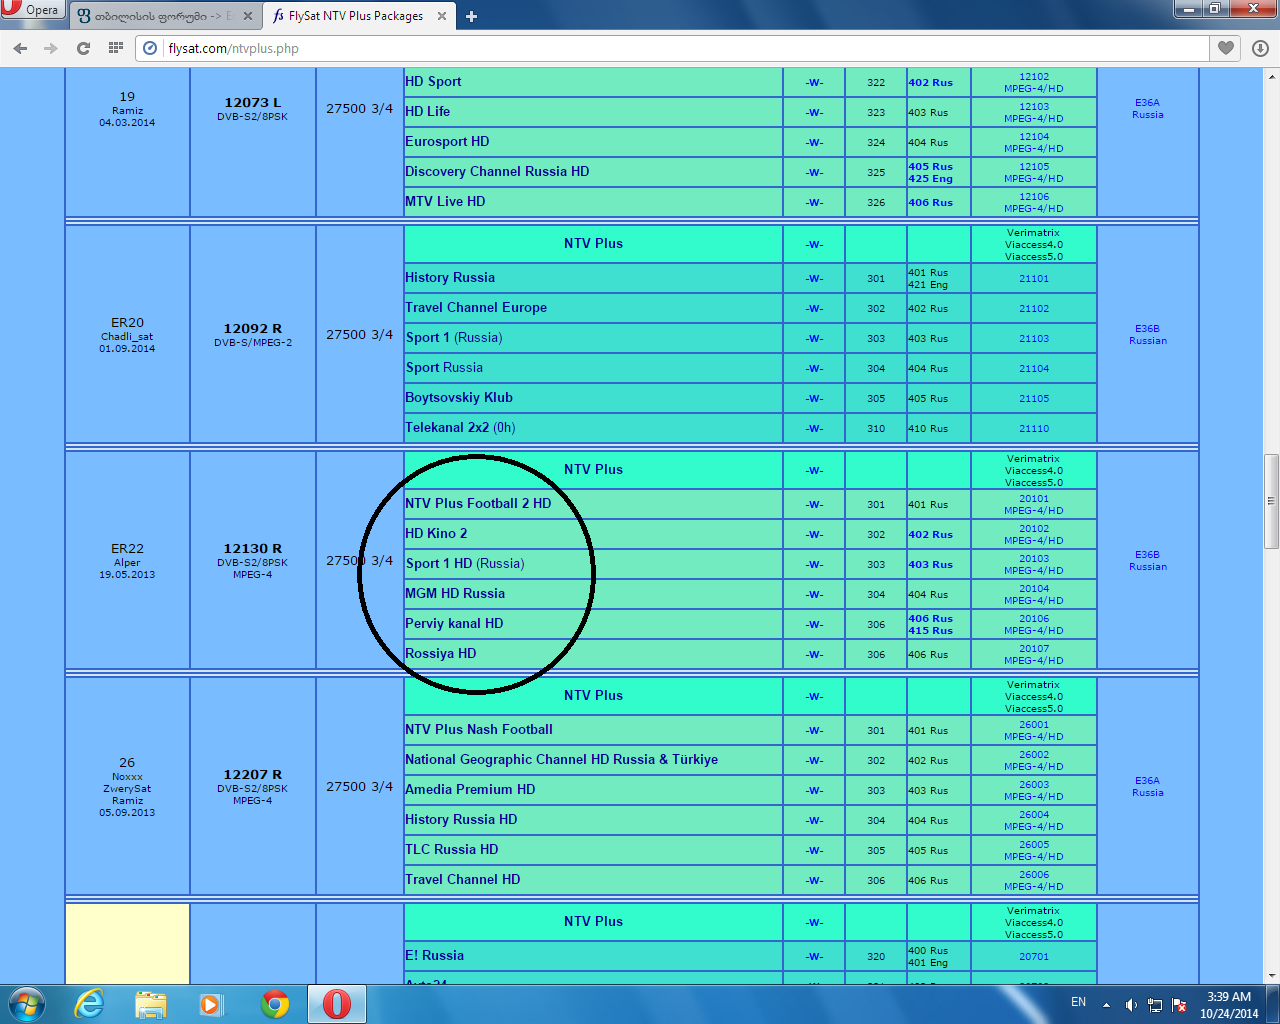1280x1024 pixels.
Task: Click the Opera icon in the taskbar
Action: click(x=337, y=1004)
